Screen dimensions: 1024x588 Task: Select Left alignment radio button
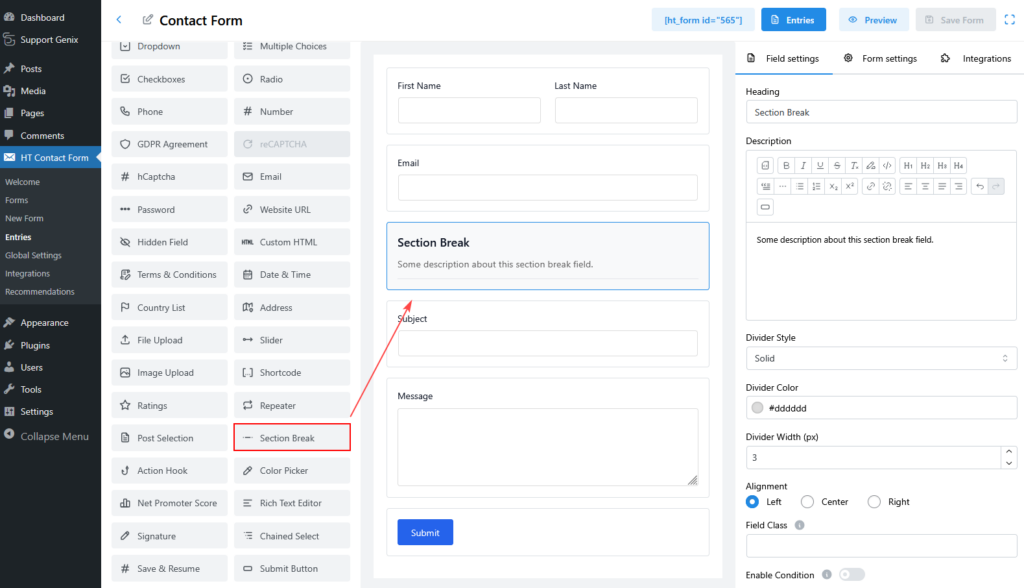point(753,502)
